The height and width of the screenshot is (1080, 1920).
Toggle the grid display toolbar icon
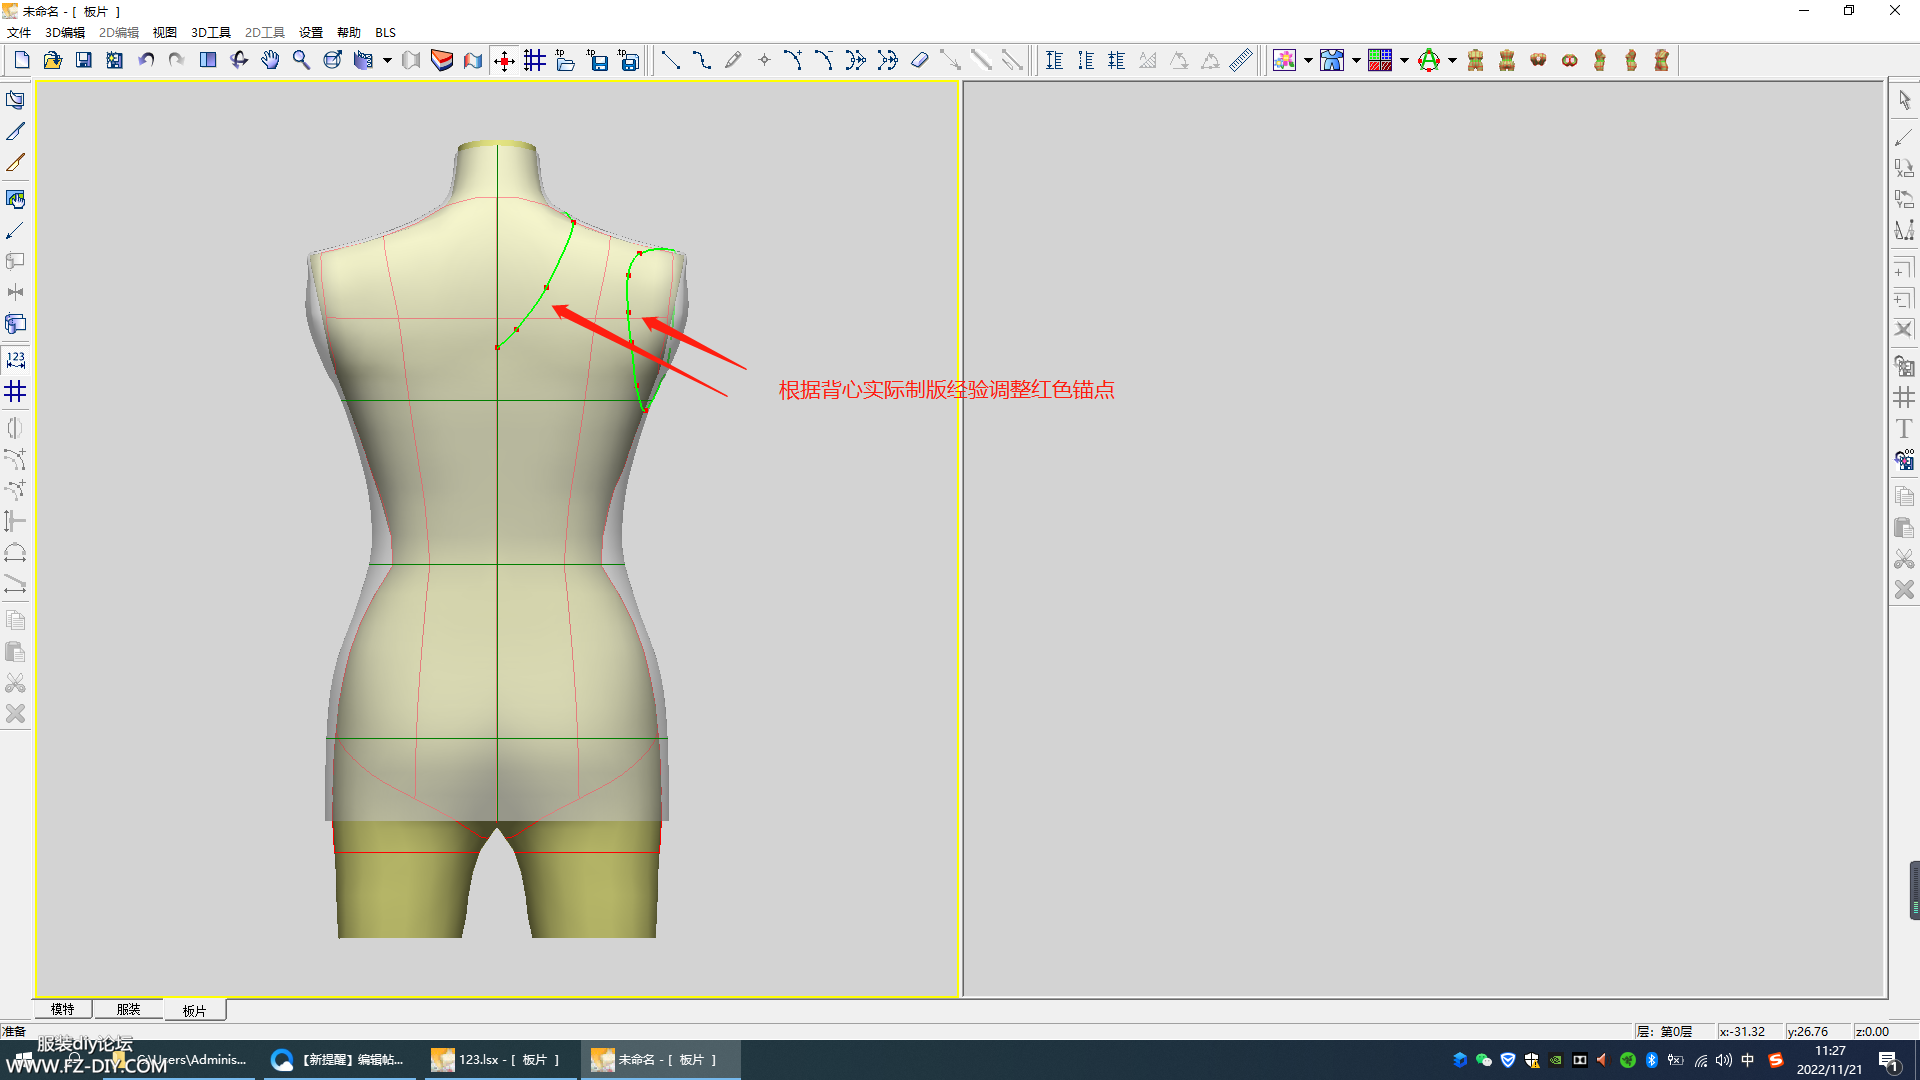tap(535, 61)
